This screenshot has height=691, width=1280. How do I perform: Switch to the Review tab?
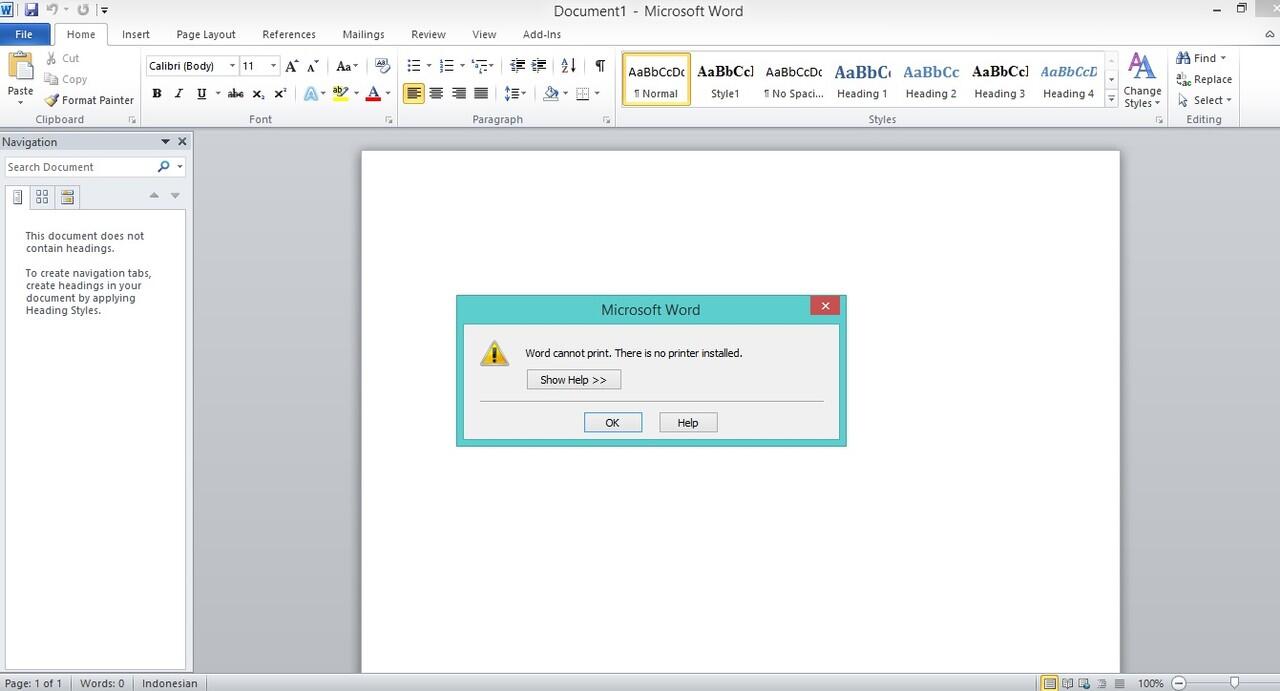(x=428, y=34)
